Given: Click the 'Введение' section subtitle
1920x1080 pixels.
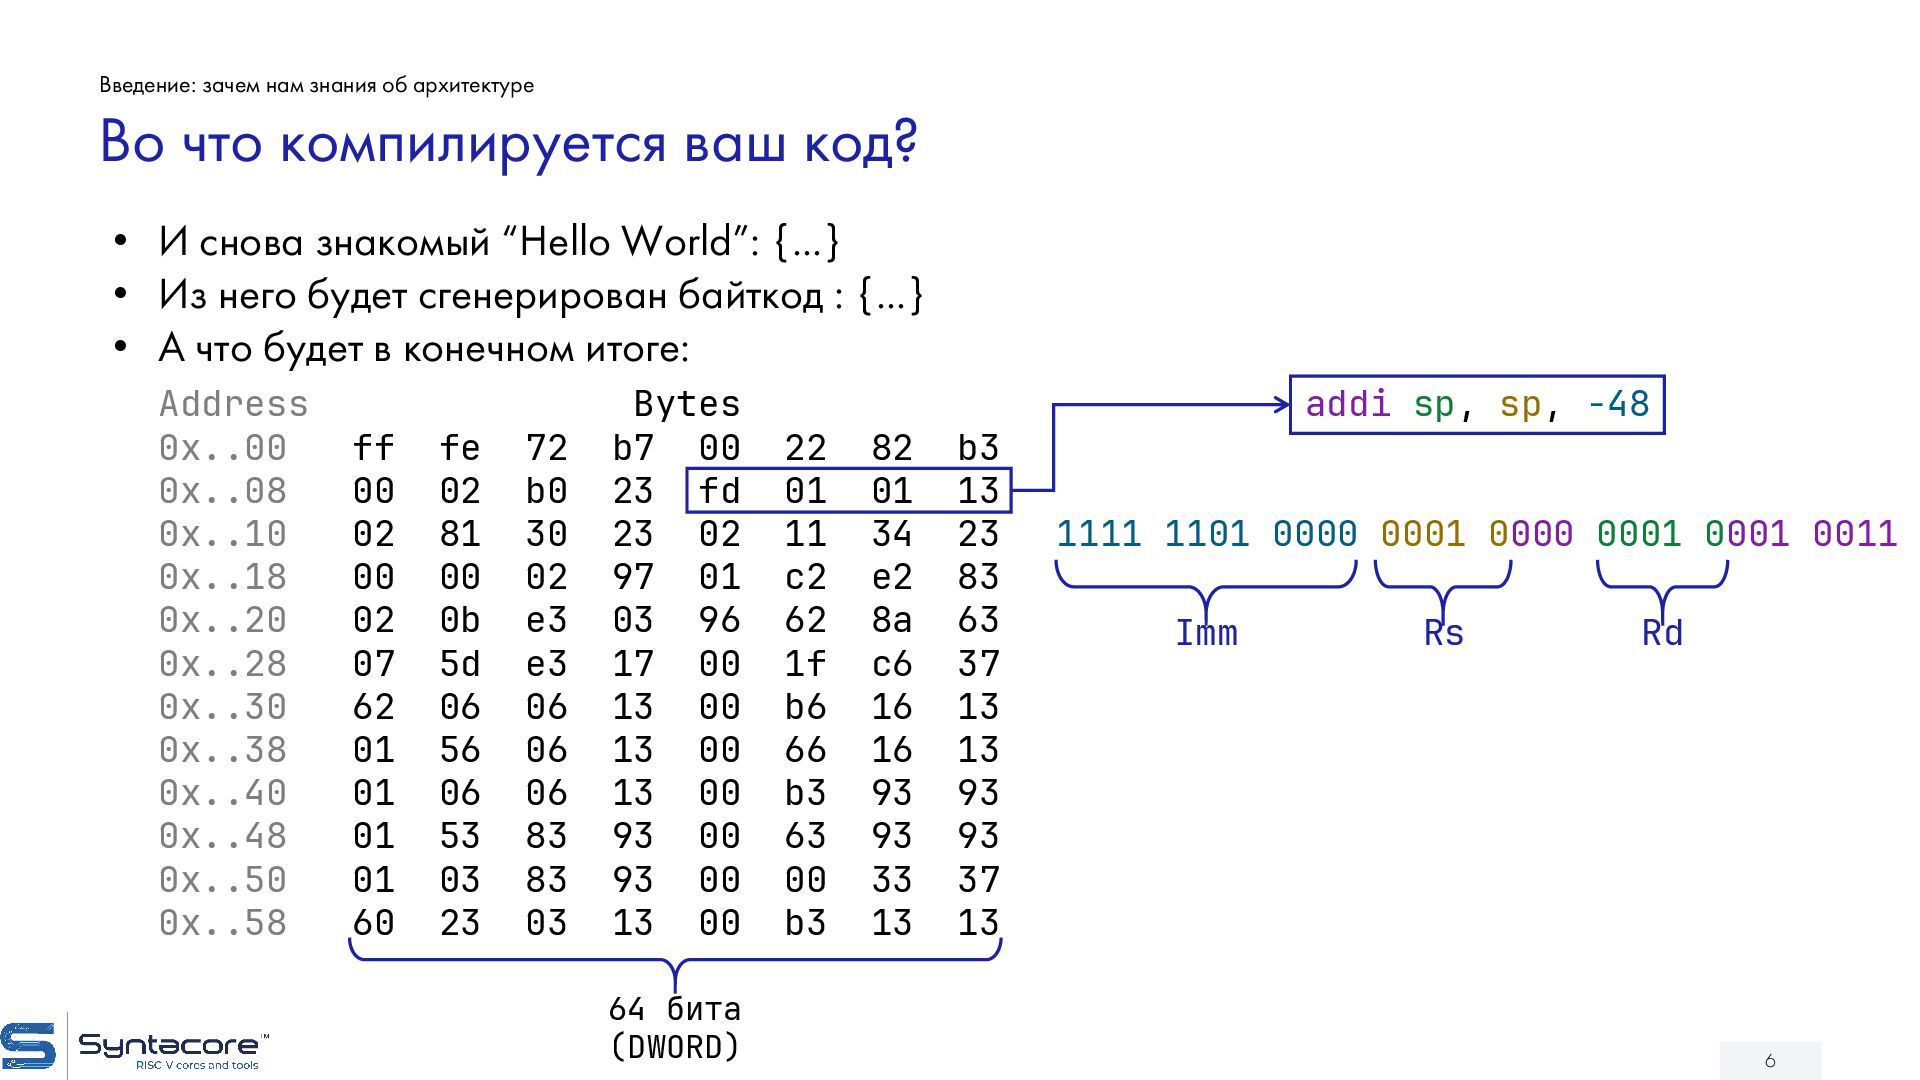Looking at the screenshot, I should pyautogui.click(x=316, y=86).
